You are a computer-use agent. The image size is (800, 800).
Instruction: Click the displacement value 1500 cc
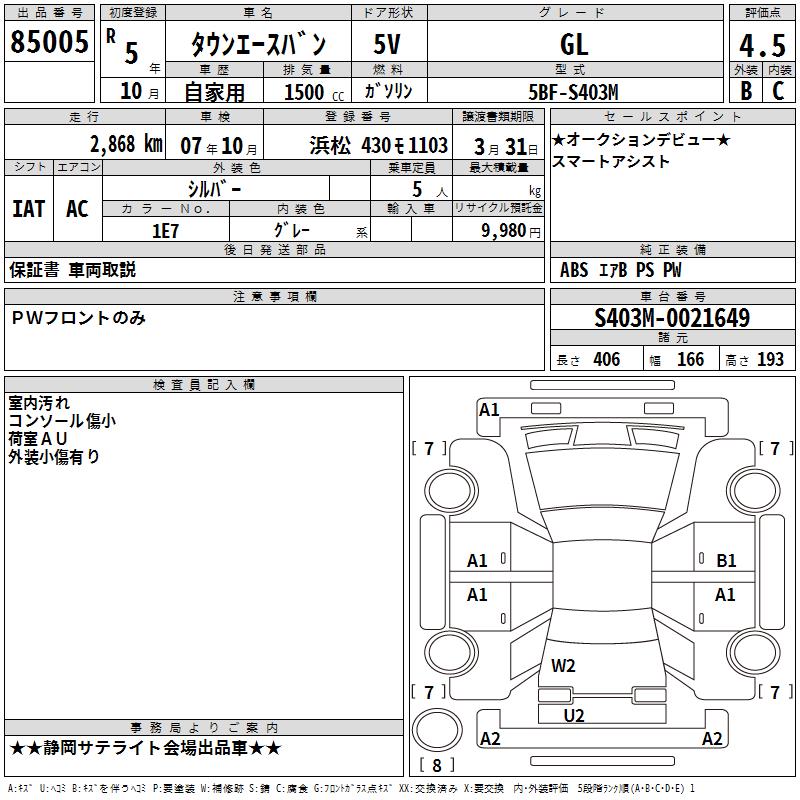[314, 92]
